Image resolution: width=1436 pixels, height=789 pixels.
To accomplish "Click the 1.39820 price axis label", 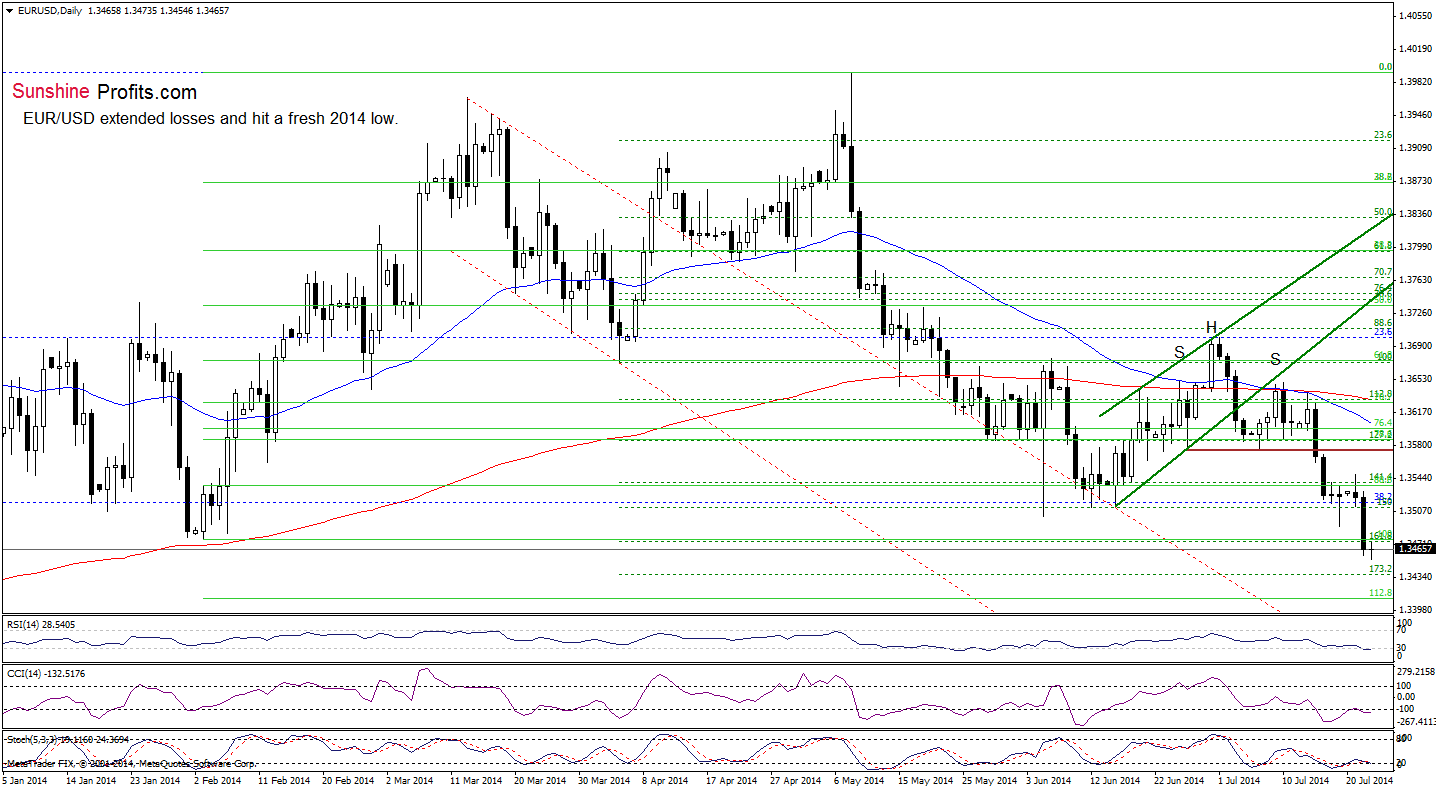I will (x=1416, y=81).
